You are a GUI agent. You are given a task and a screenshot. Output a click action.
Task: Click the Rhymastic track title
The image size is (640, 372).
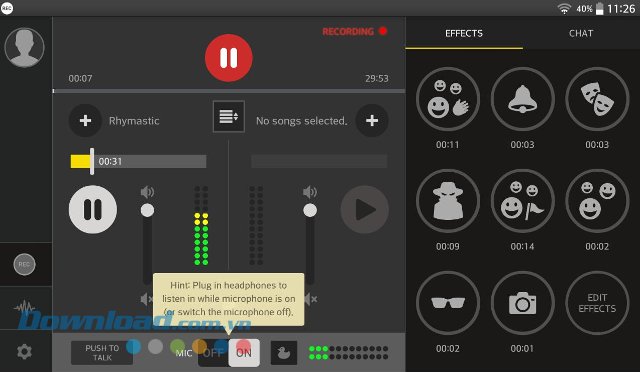click(x=134, y=121)
